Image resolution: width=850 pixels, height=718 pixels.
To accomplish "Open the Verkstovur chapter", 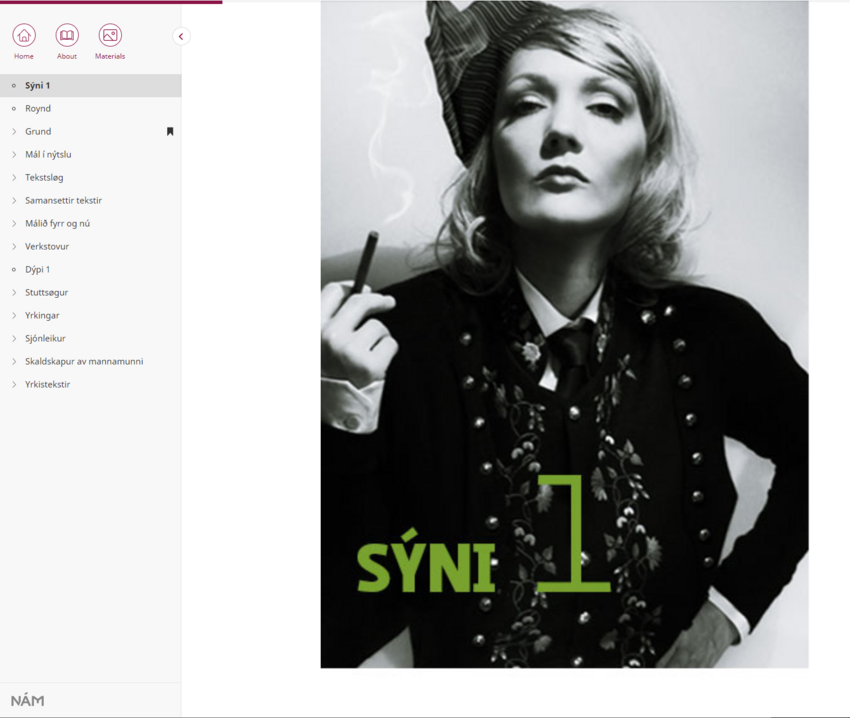I will pos(47,246).
